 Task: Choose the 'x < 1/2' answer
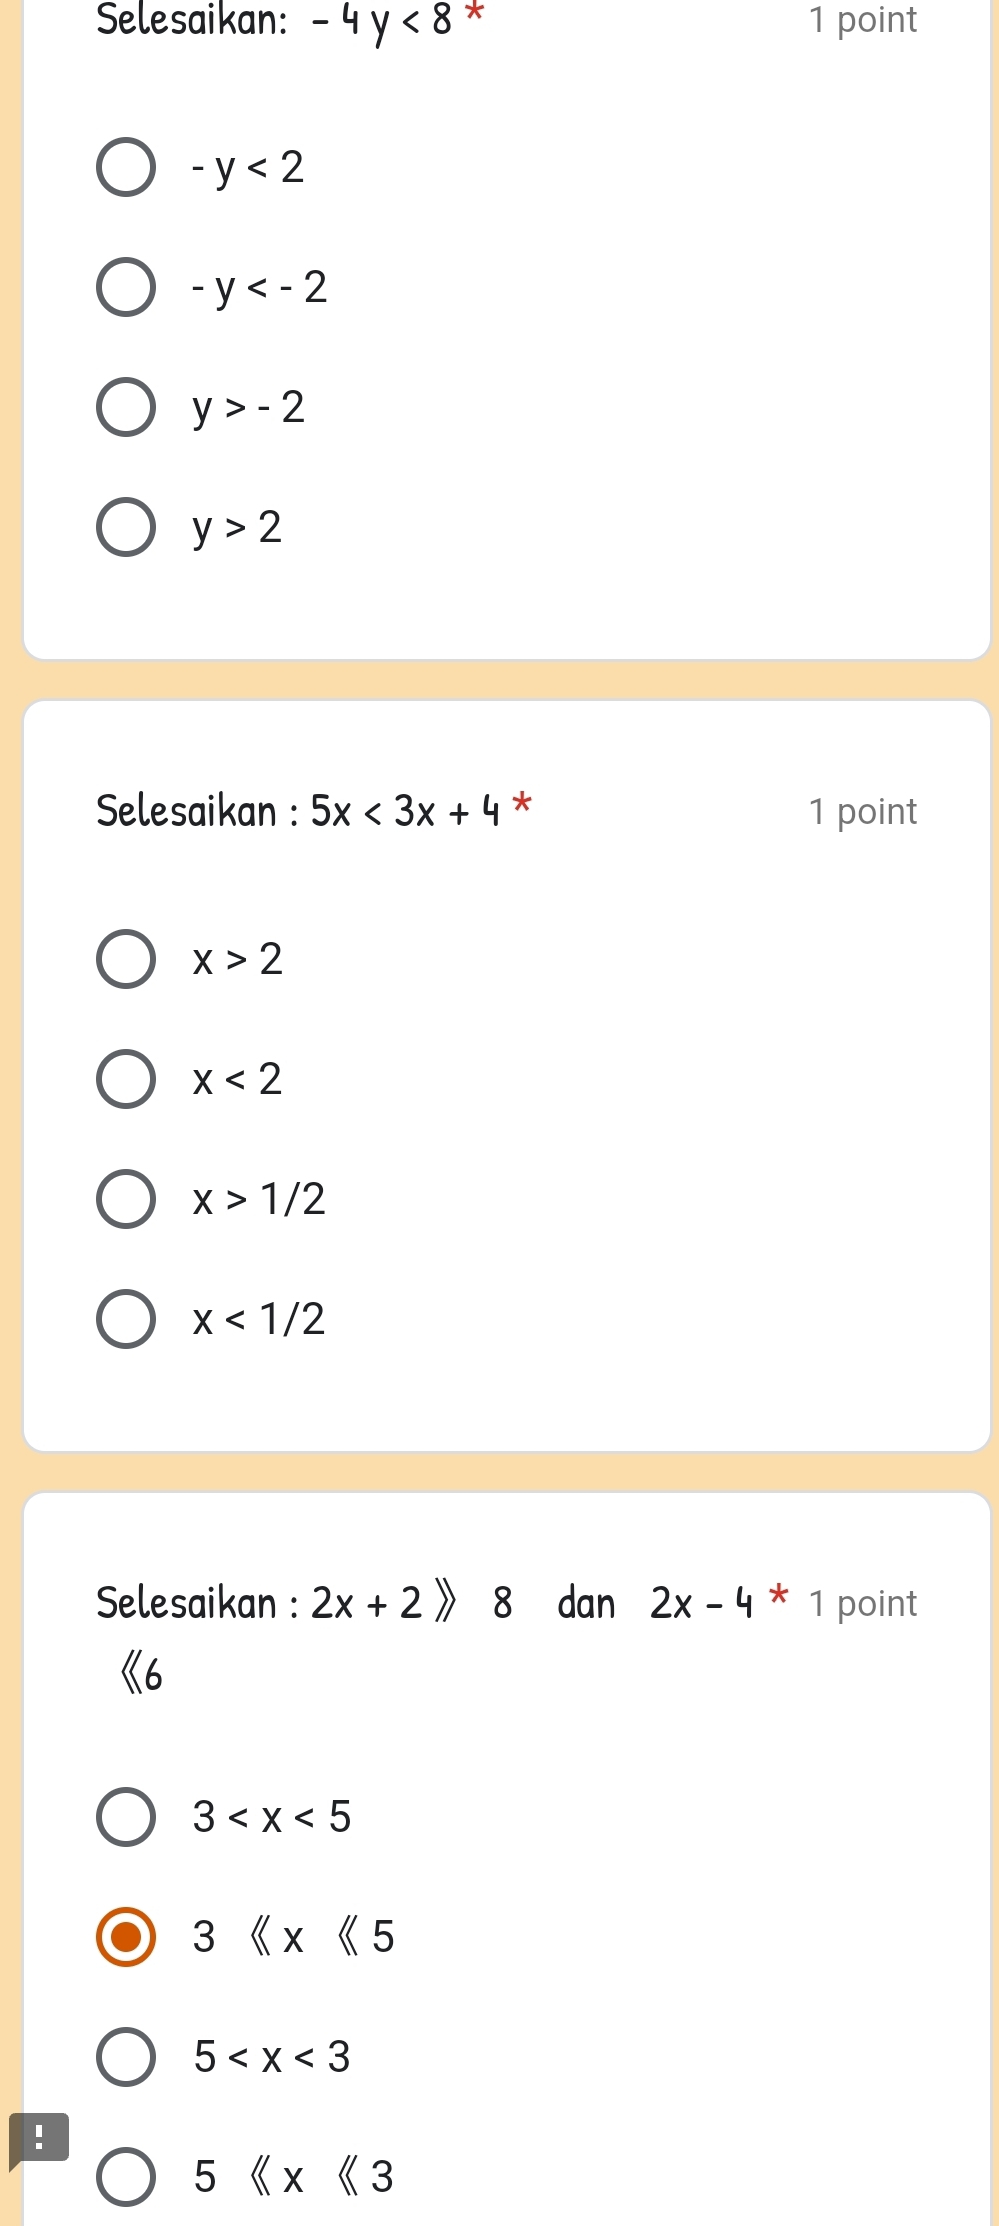(126, 1319)
